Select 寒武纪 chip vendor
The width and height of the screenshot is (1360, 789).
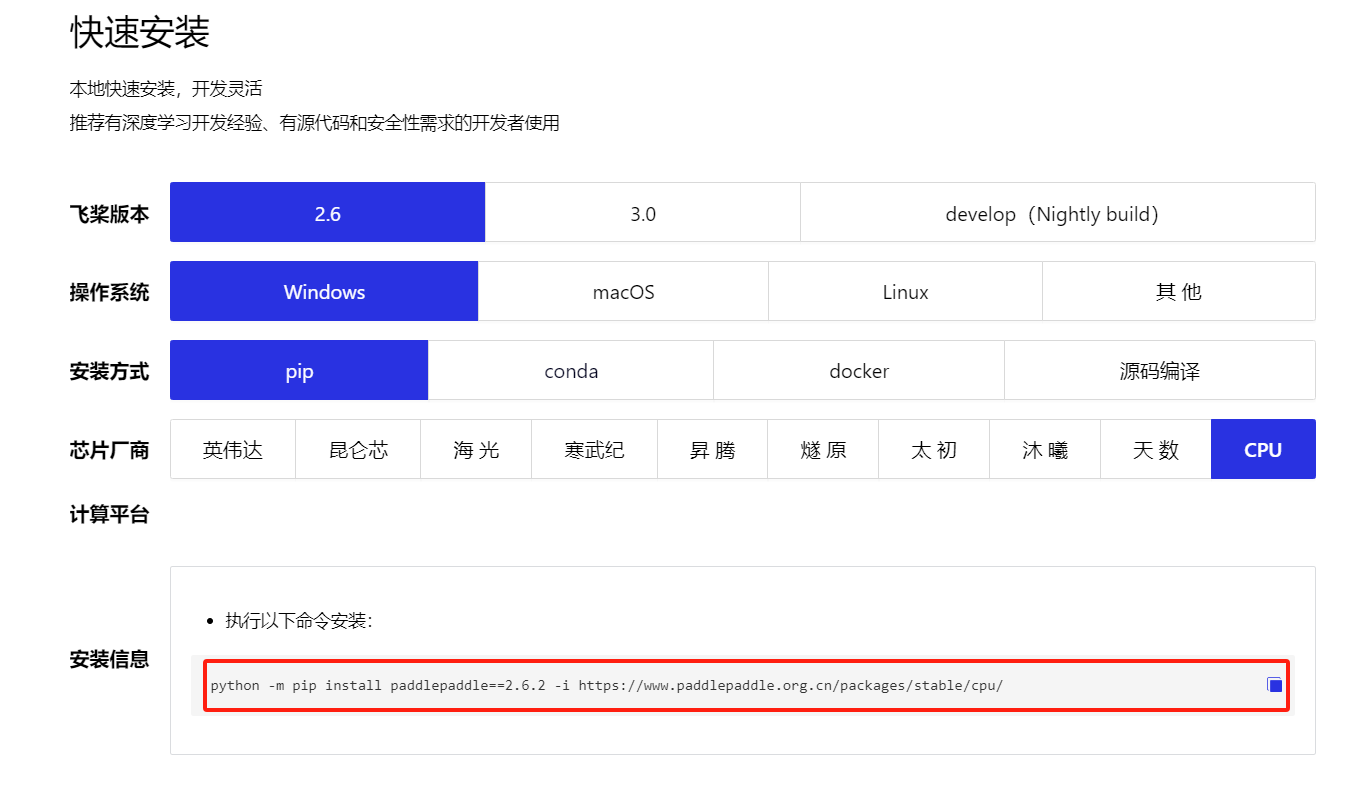tap(594, 449)
